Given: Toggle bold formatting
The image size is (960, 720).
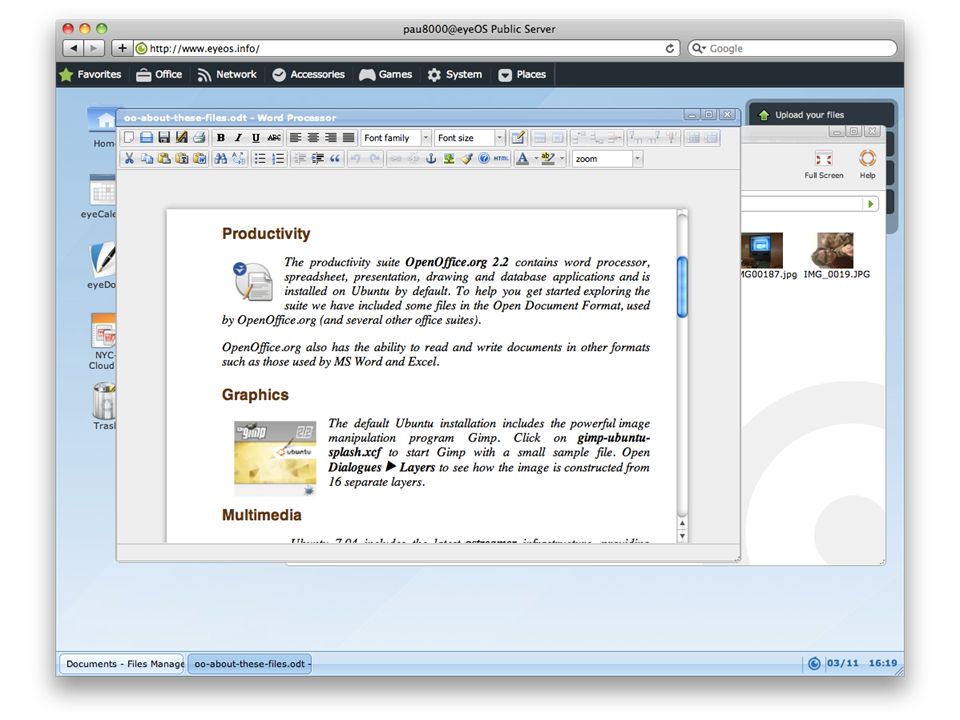Looking at the screenshot, I should pyautogui.click(x=221, y=138).
